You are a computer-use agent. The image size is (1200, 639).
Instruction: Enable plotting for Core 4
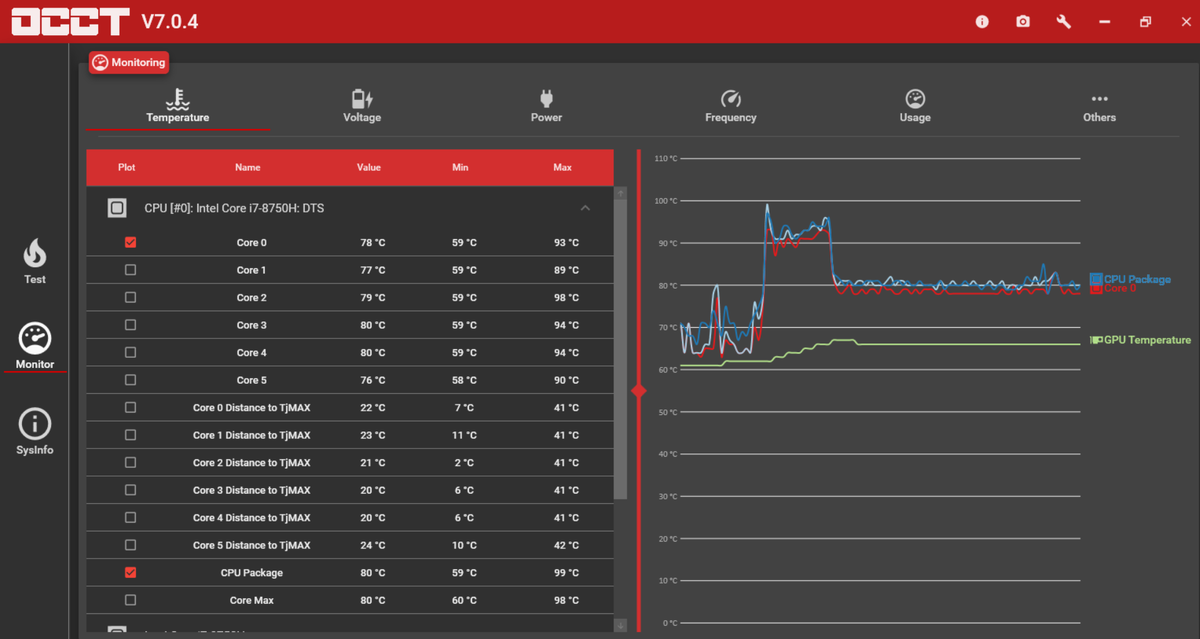pos(130,352)
